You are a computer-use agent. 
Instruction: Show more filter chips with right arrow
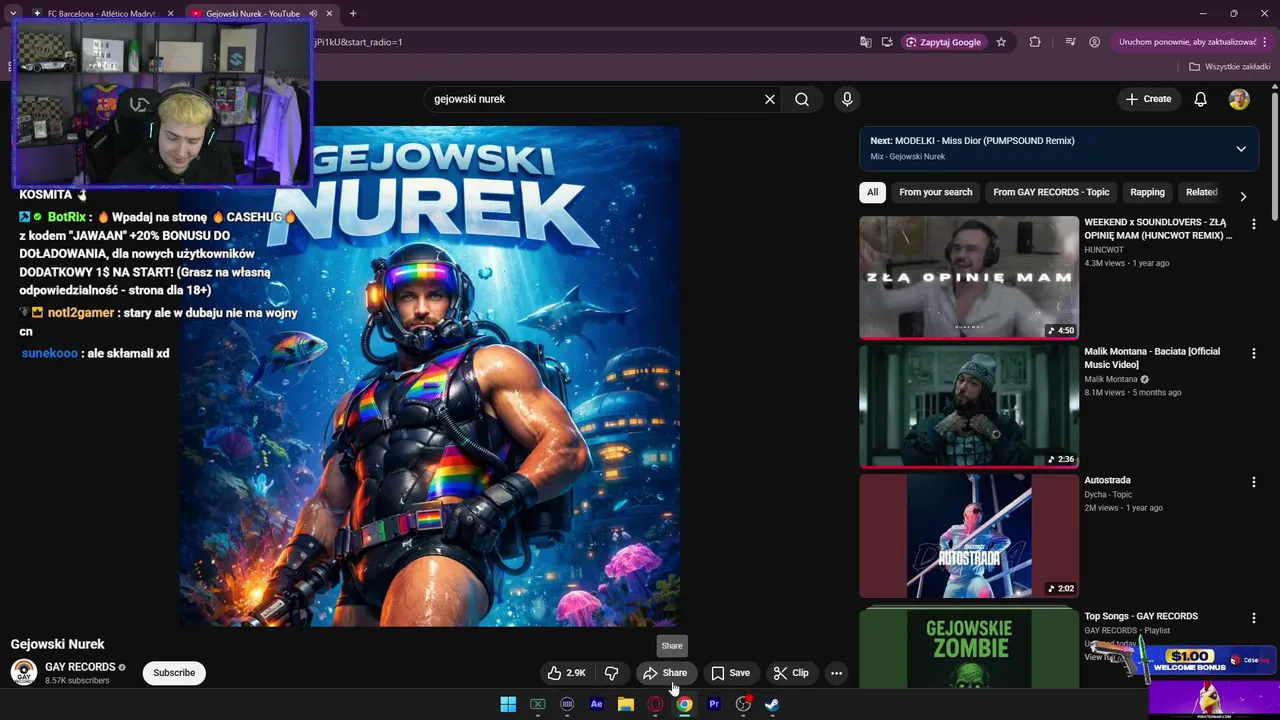coord(1243,196)
